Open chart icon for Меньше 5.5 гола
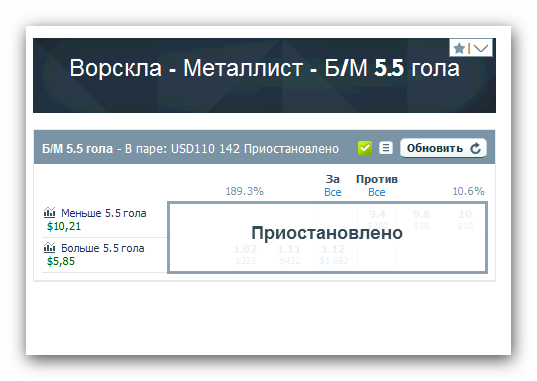 tap(50, 213)
